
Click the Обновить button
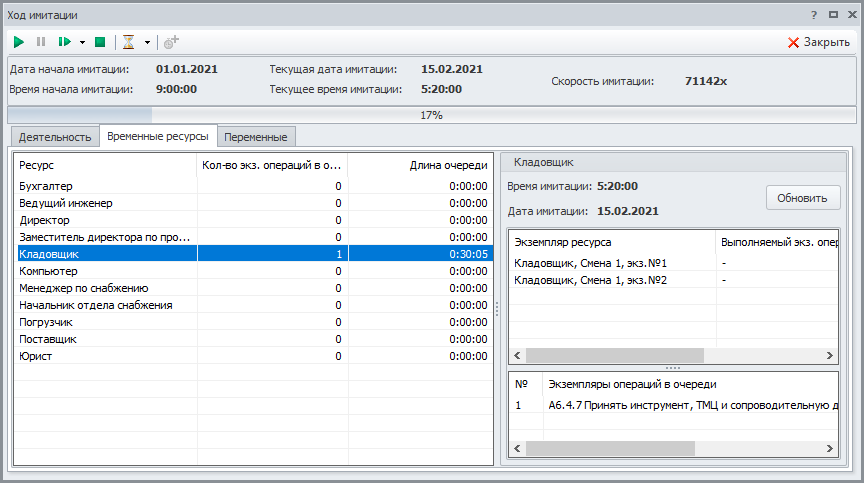(x=802, y=197)
